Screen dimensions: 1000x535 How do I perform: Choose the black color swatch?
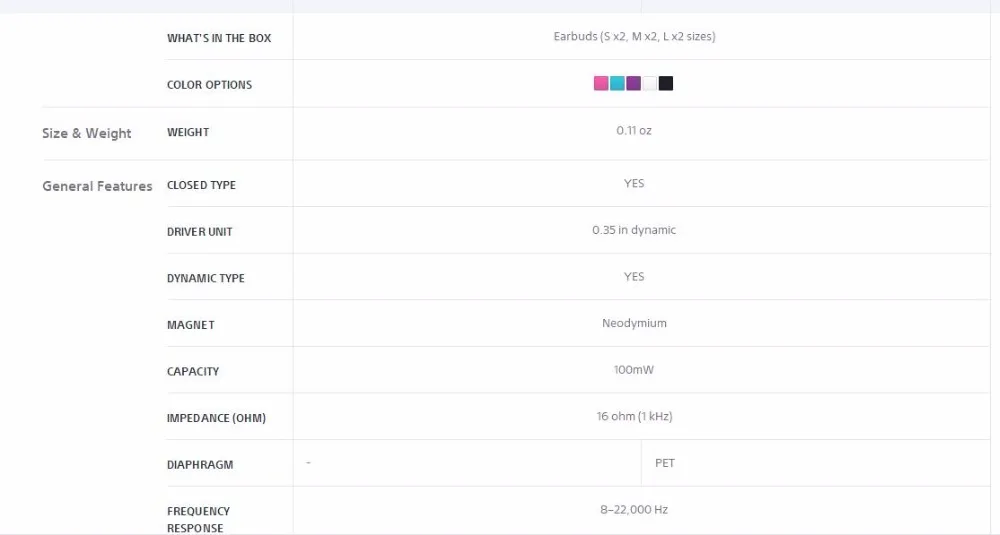(x=666, y=84)
